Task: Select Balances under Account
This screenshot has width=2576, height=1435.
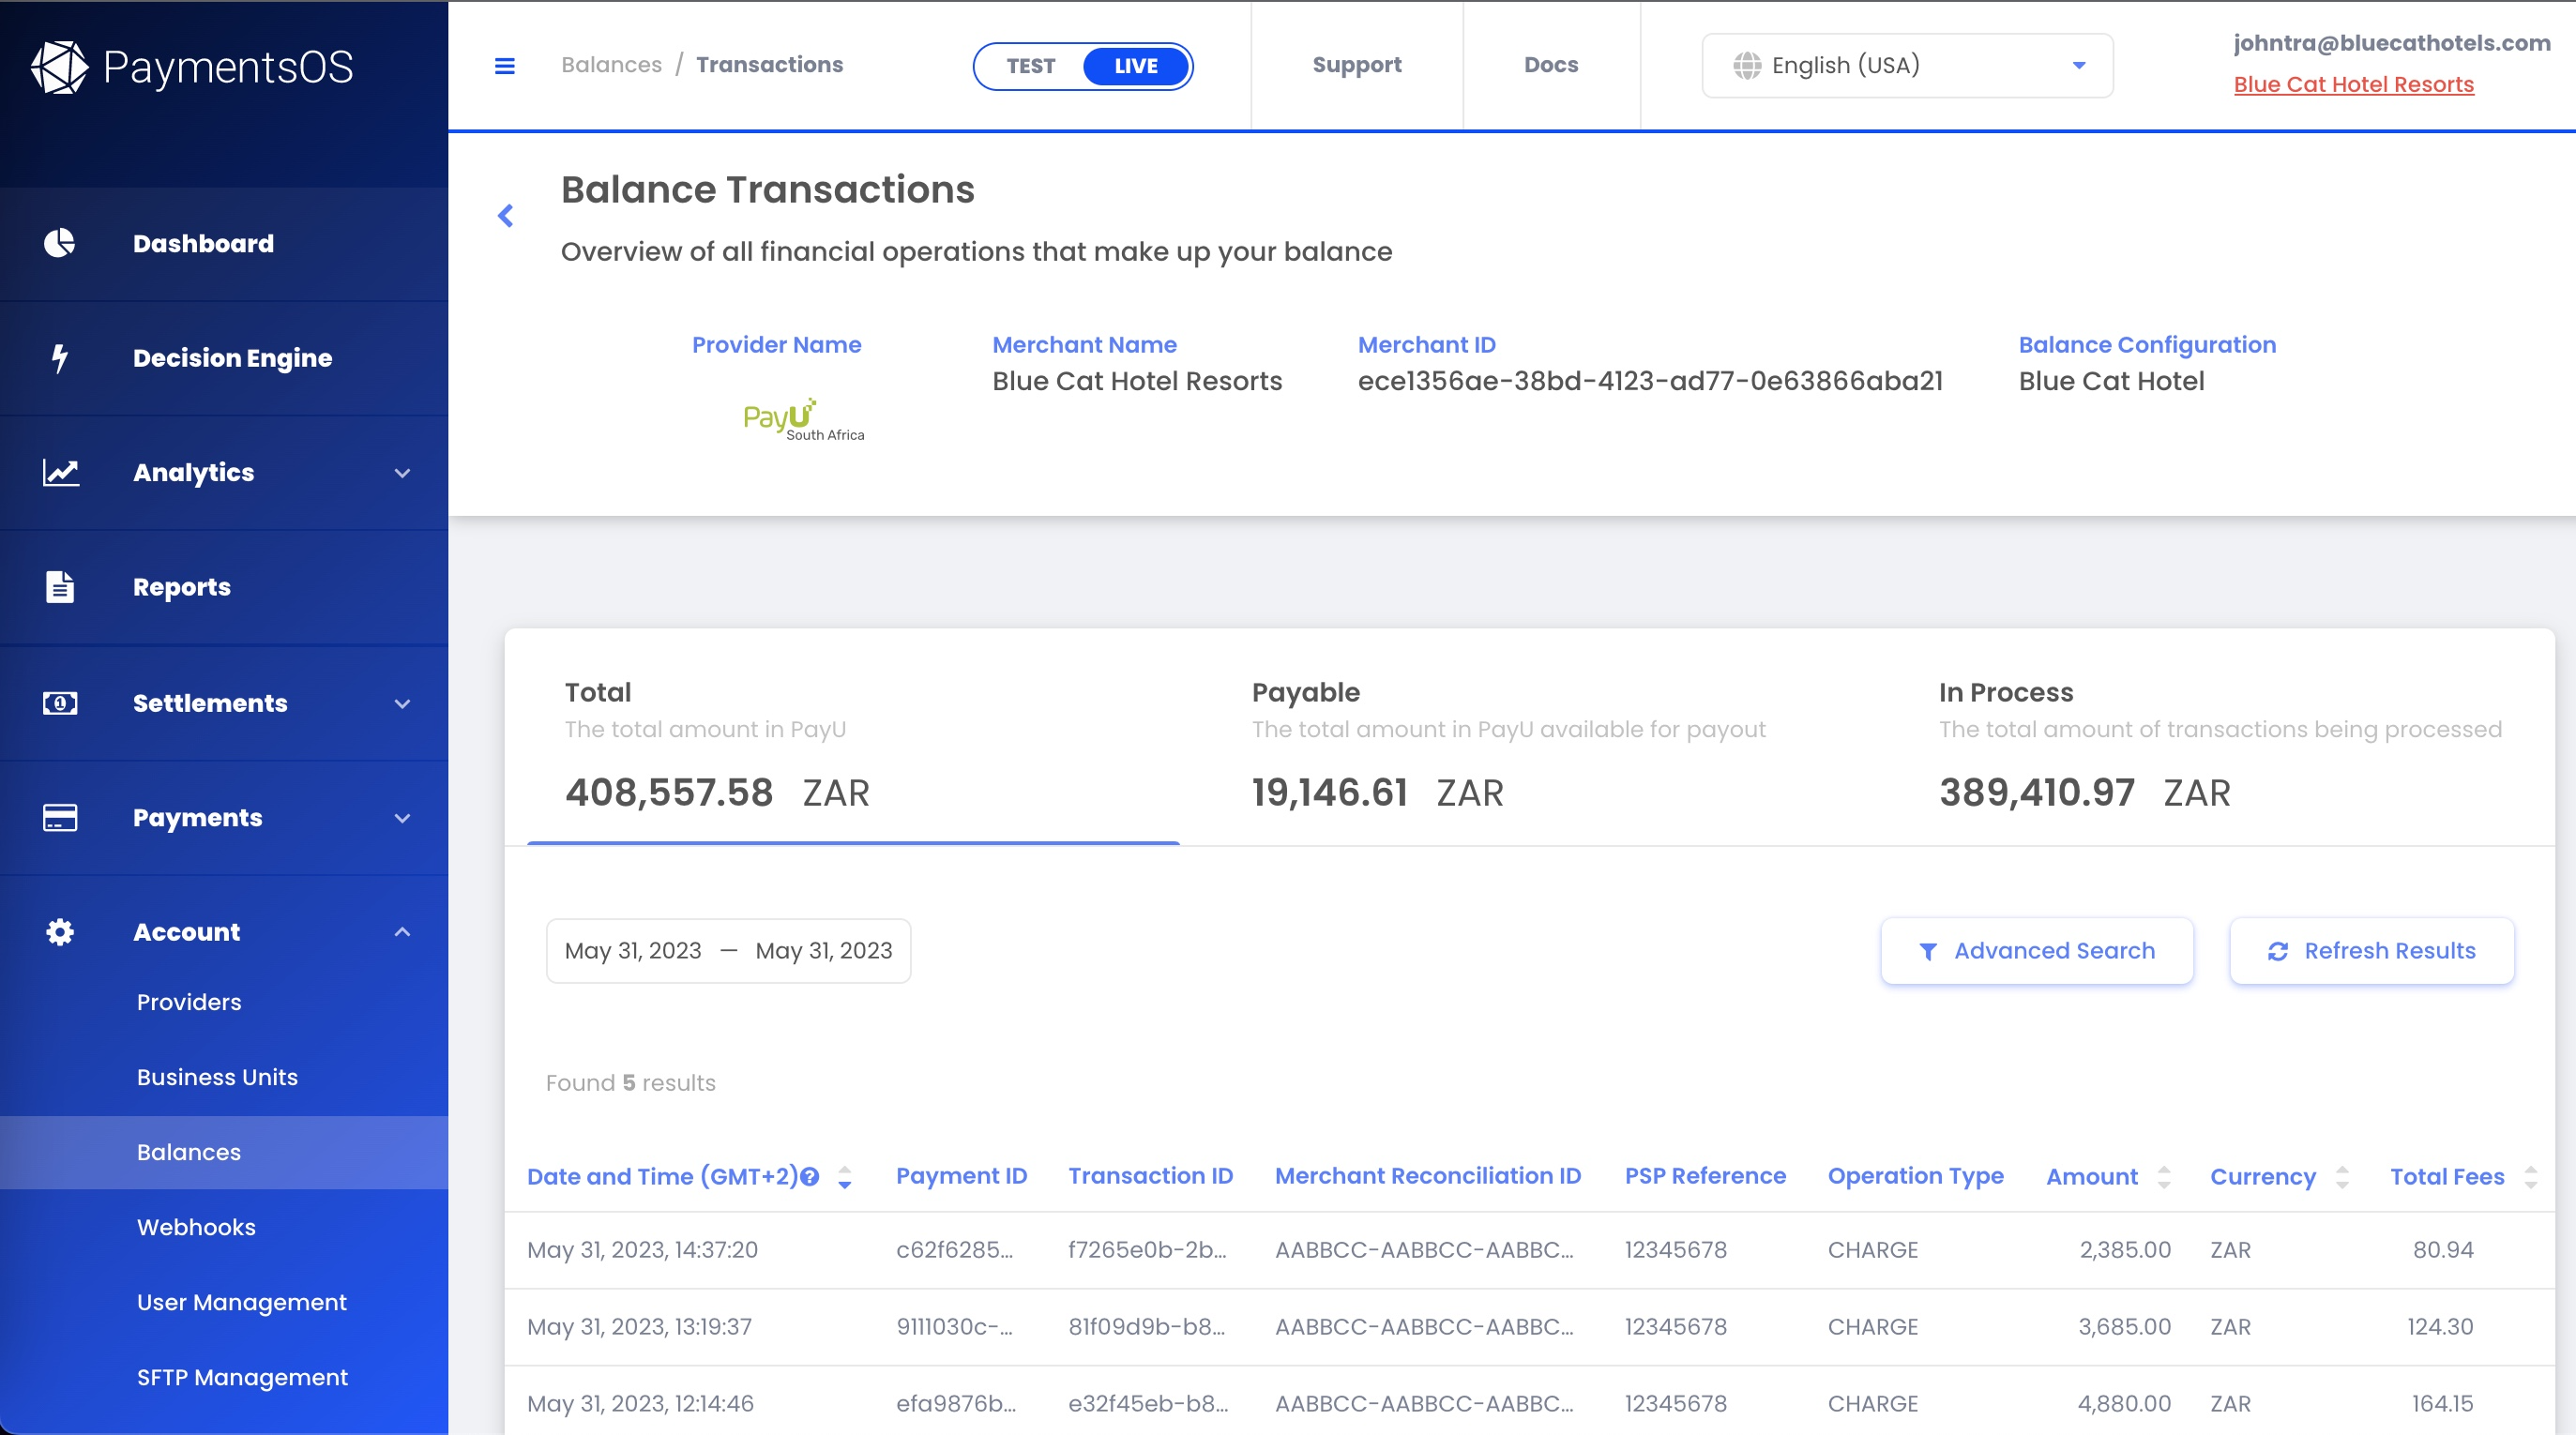Action: coord(224,1152)
